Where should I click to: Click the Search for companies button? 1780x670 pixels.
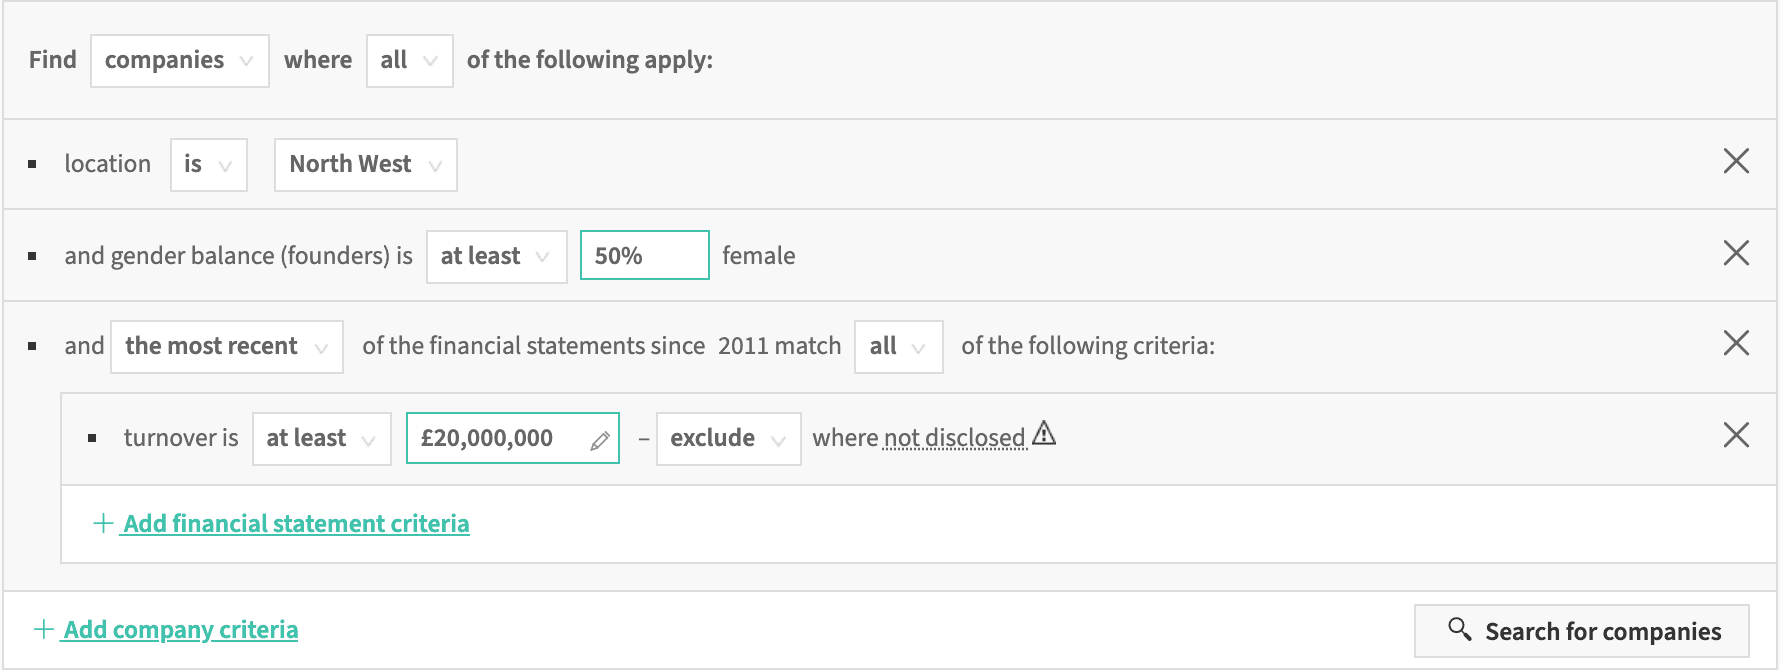click(1582, 631)
